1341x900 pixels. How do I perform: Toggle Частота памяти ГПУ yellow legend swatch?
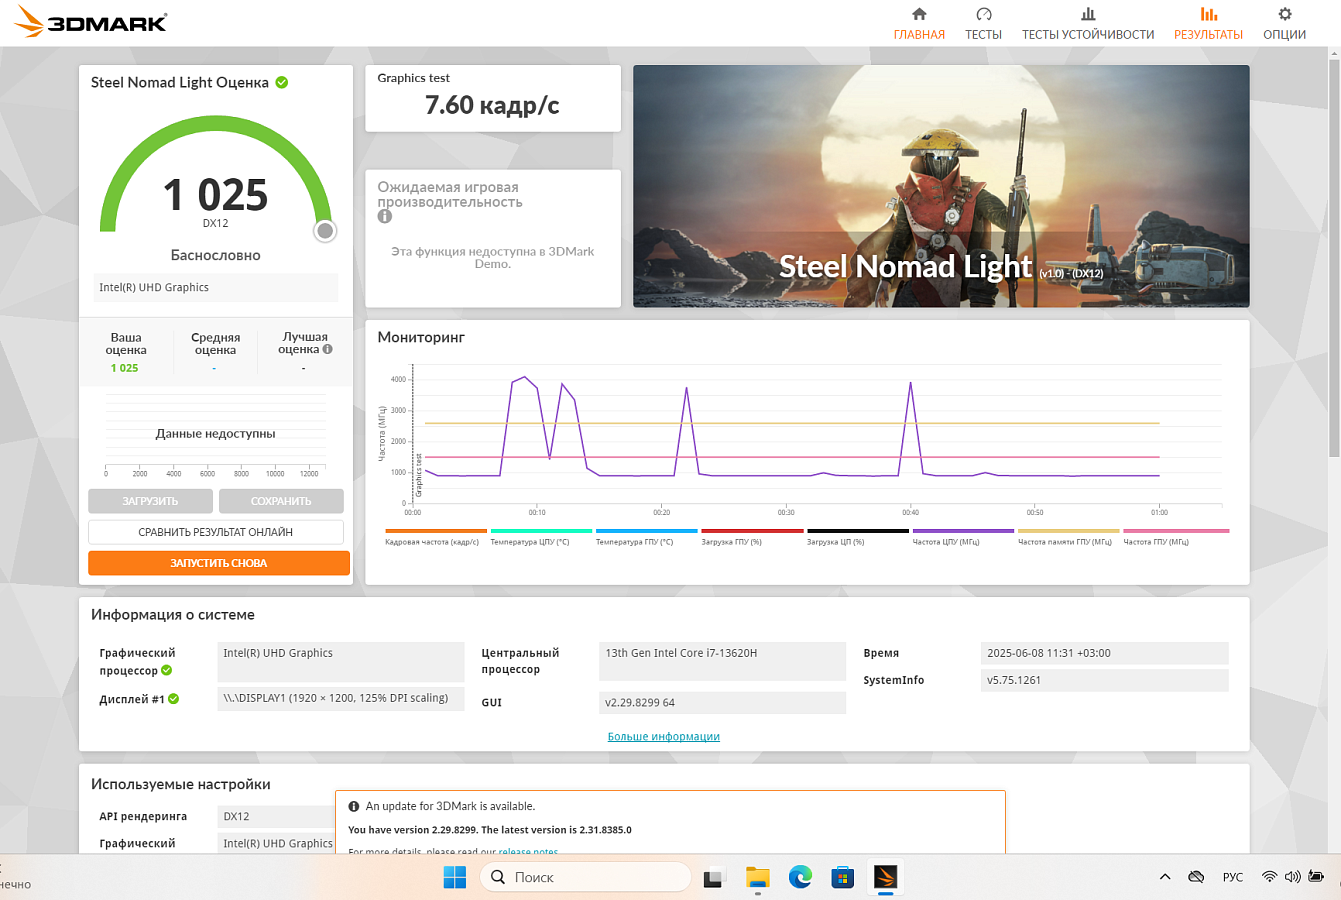click(x=1069, y=531)
